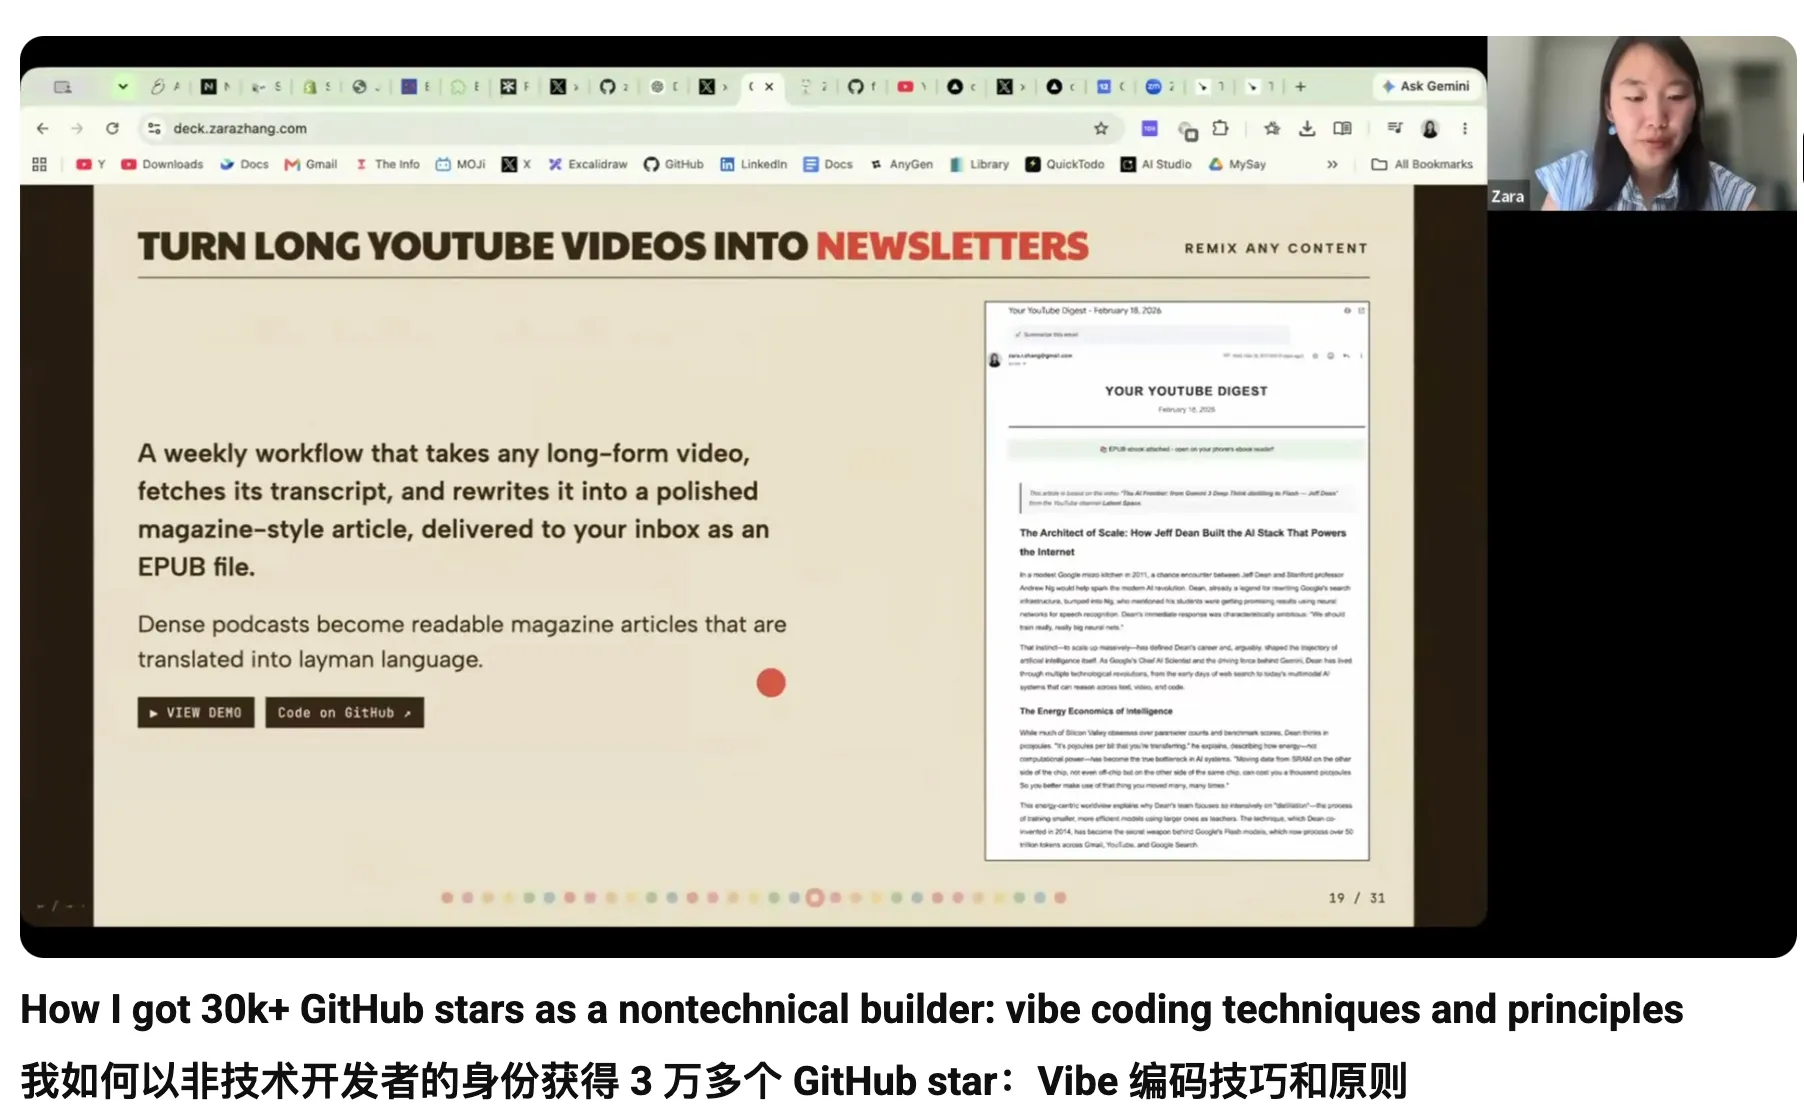Open the Downloads bookmark

[x=162, y=164]
